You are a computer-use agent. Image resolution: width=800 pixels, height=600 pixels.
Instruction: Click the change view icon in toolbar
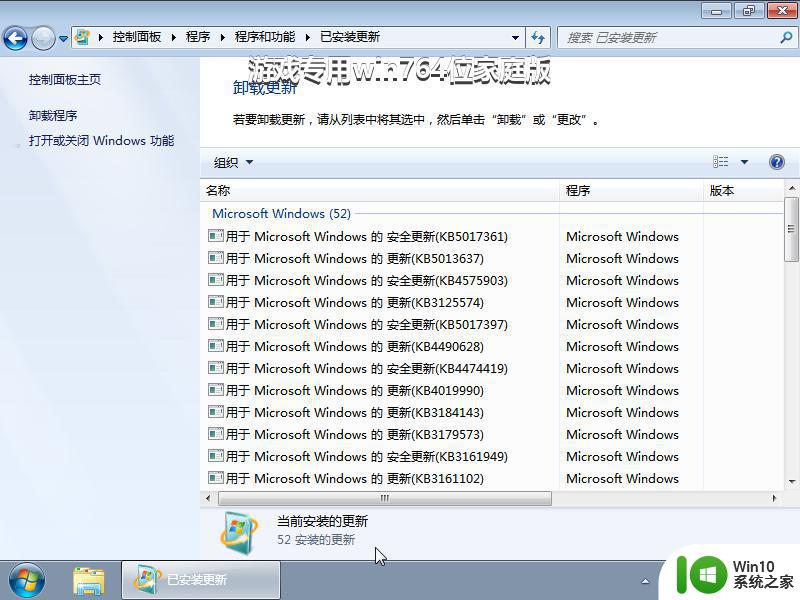(x=721, y=162)
